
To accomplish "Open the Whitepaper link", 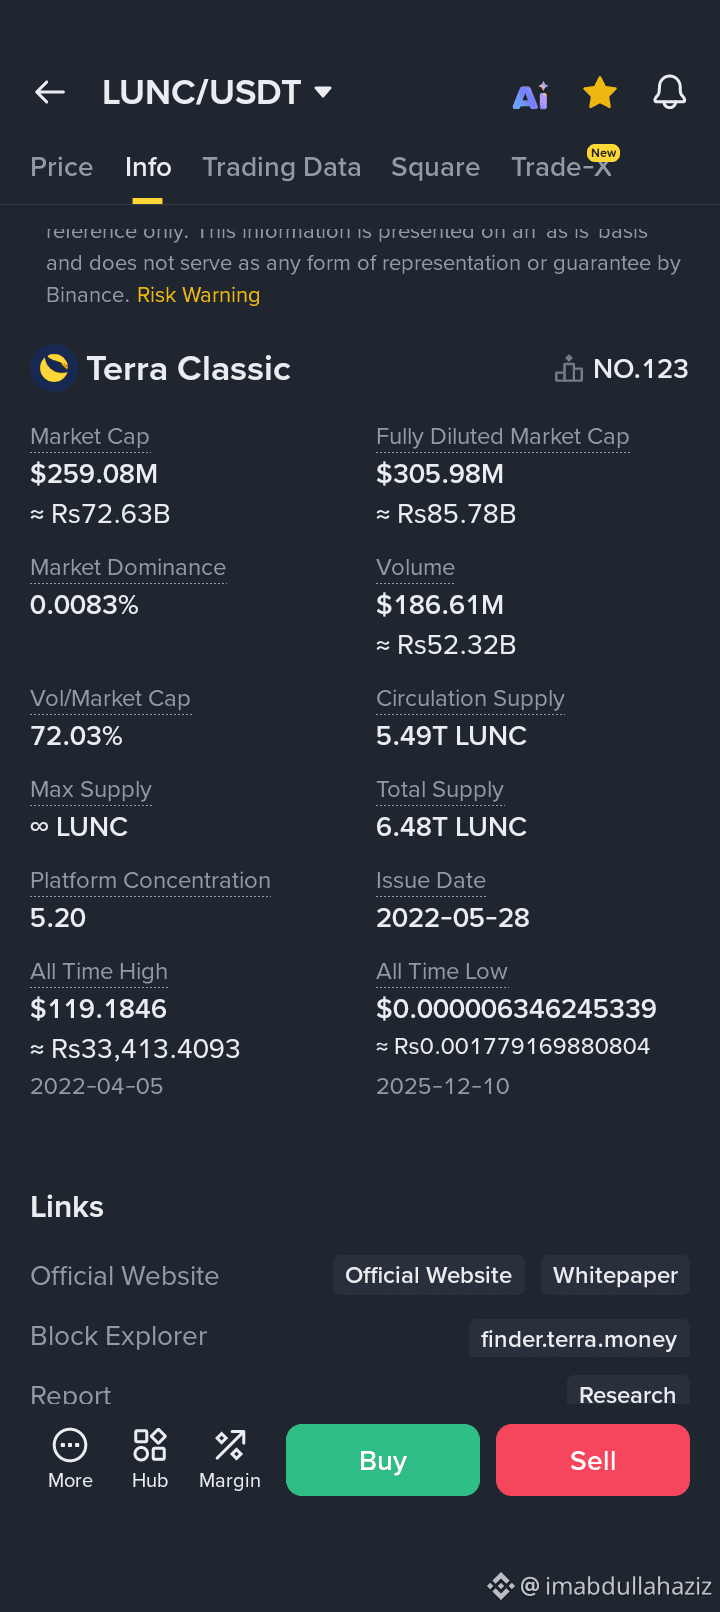I will (616, 1275).
